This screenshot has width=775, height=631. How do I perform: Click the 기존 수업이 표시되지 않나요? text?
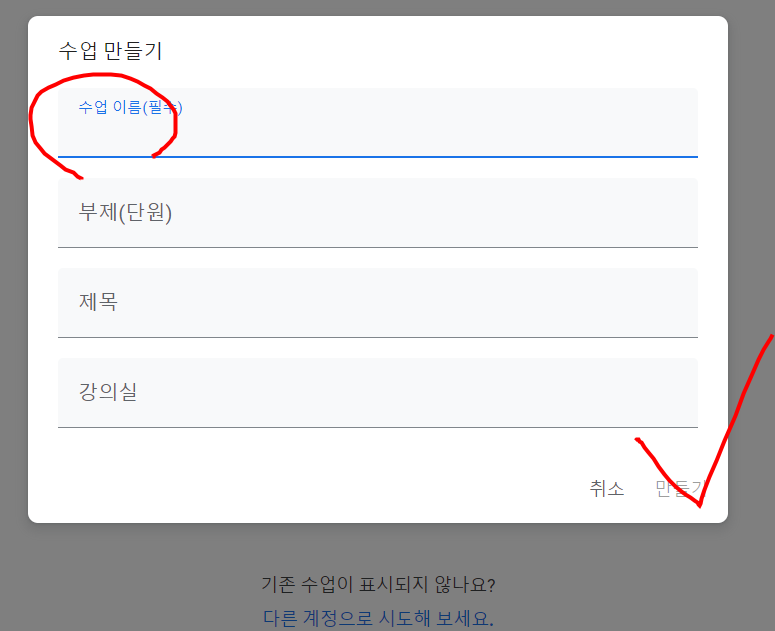[x=378, y=585]
